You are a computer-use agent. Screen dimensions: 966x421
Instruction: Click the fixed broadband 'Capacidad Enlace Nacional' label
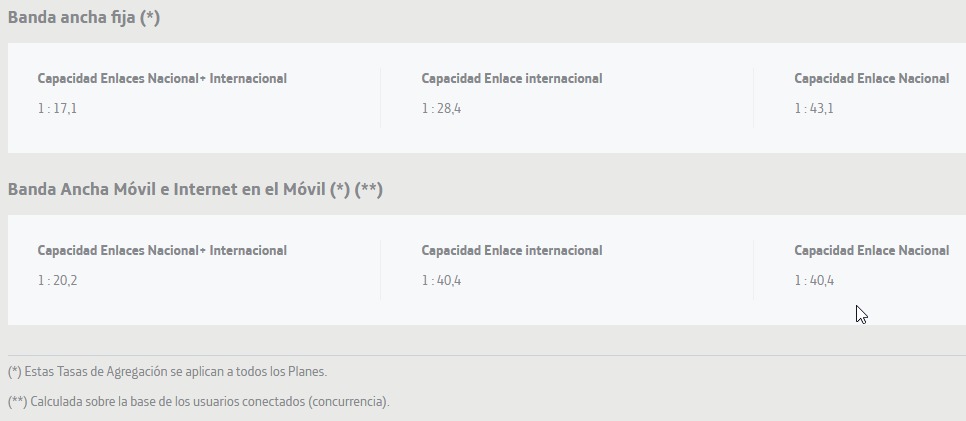(871, 79)
